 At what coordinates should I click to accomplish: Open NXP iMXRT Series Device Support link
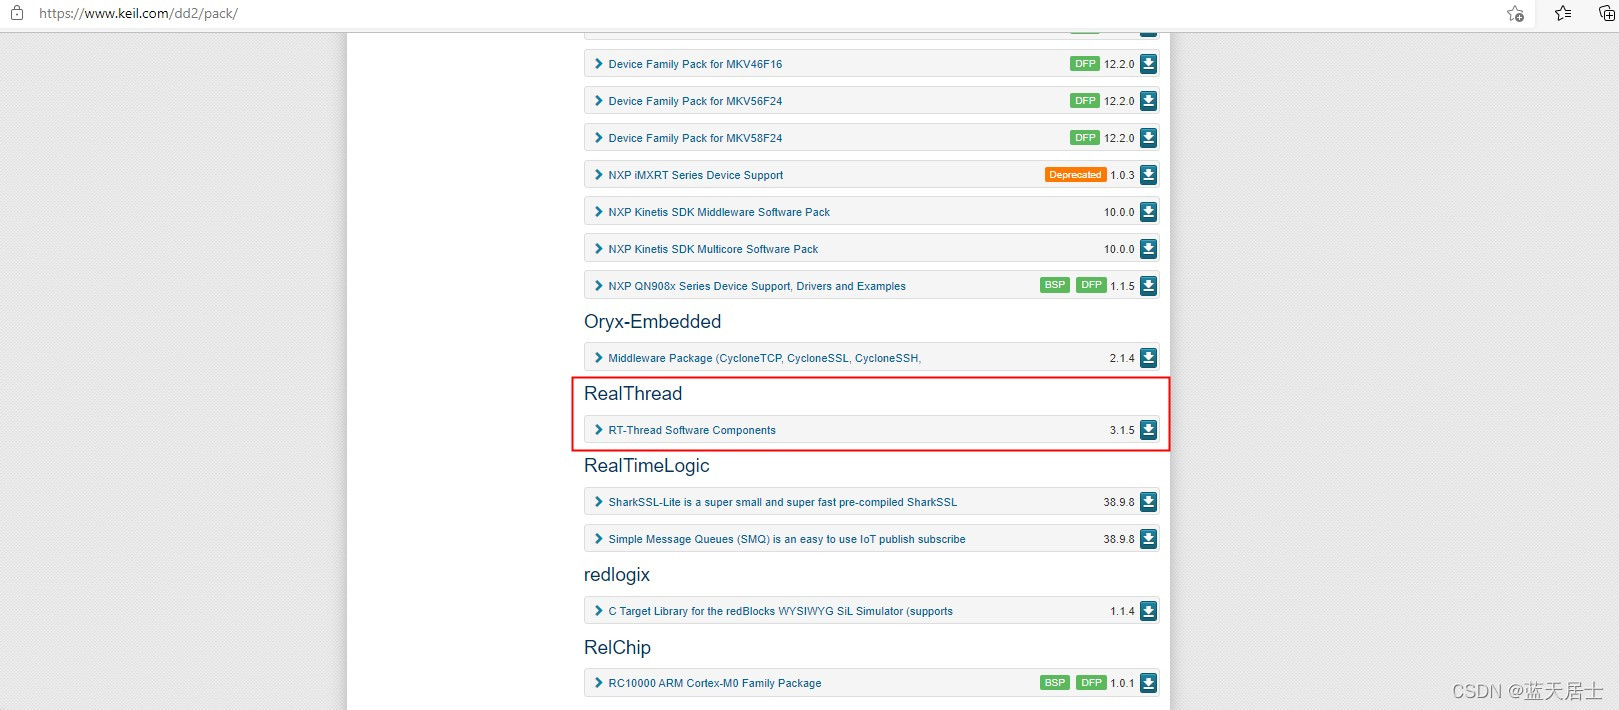(x=696, y=175)
